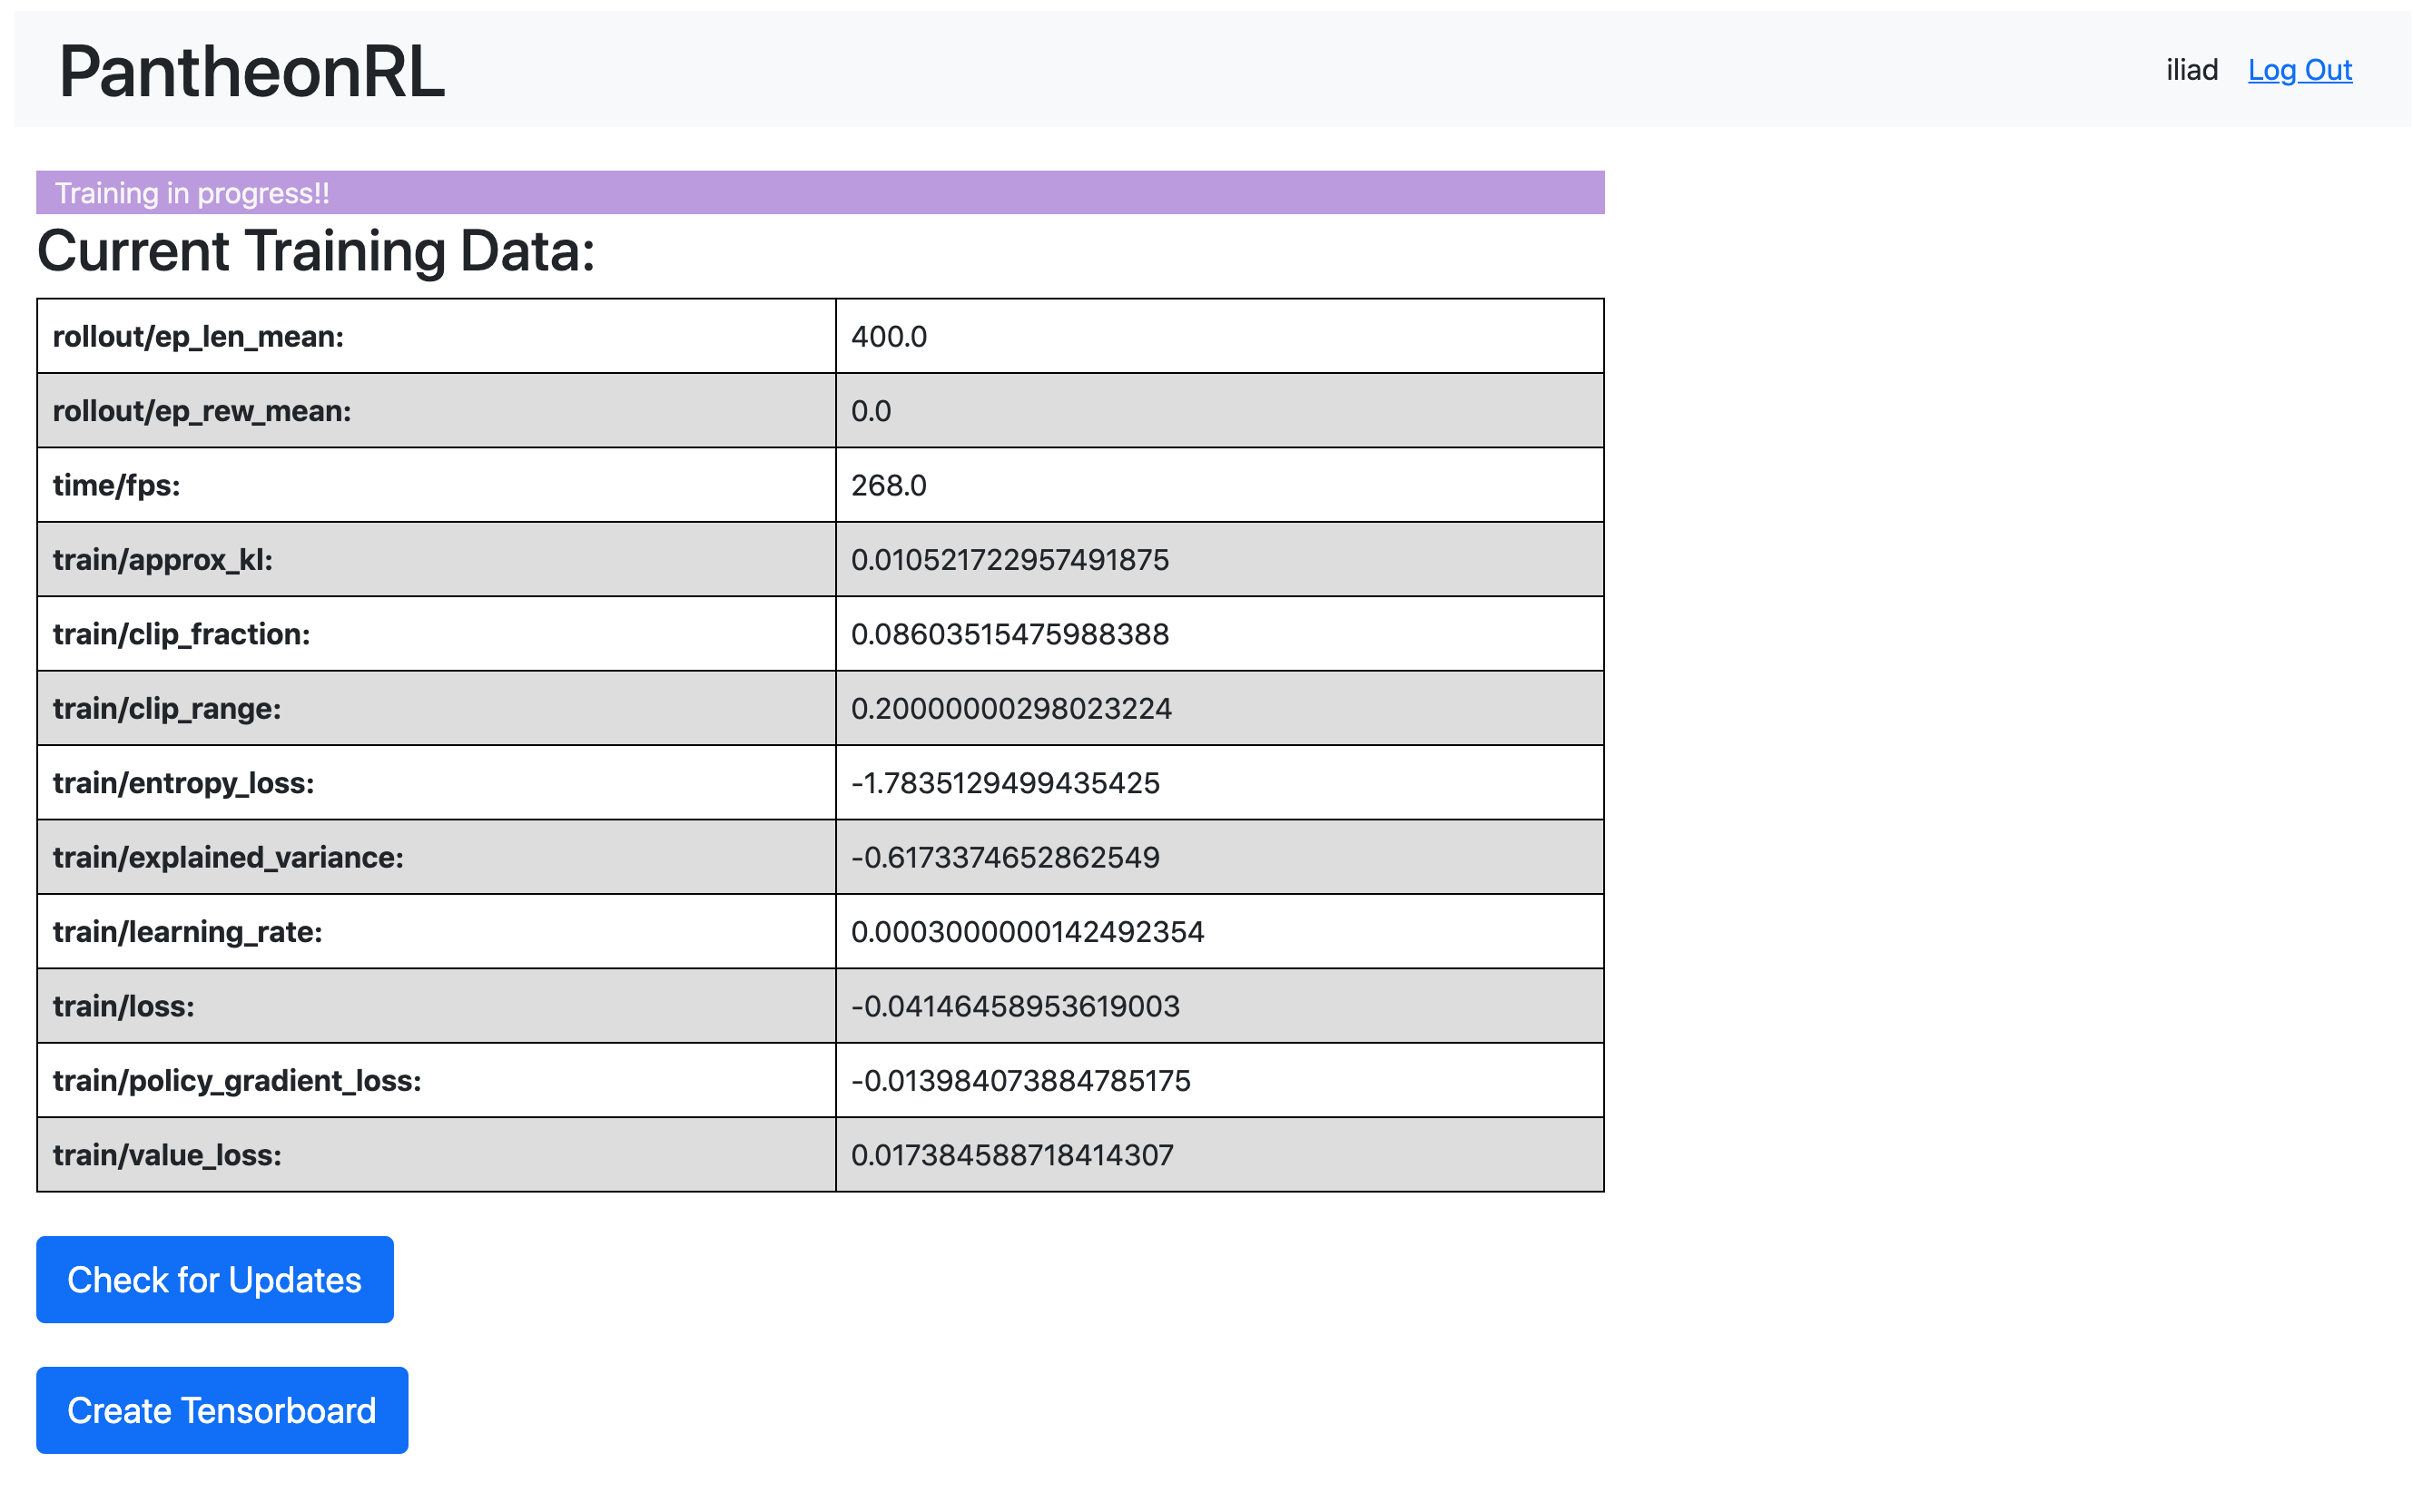Click the Current Training Data heading
2413x1512 pixels.
click(316, 251)
